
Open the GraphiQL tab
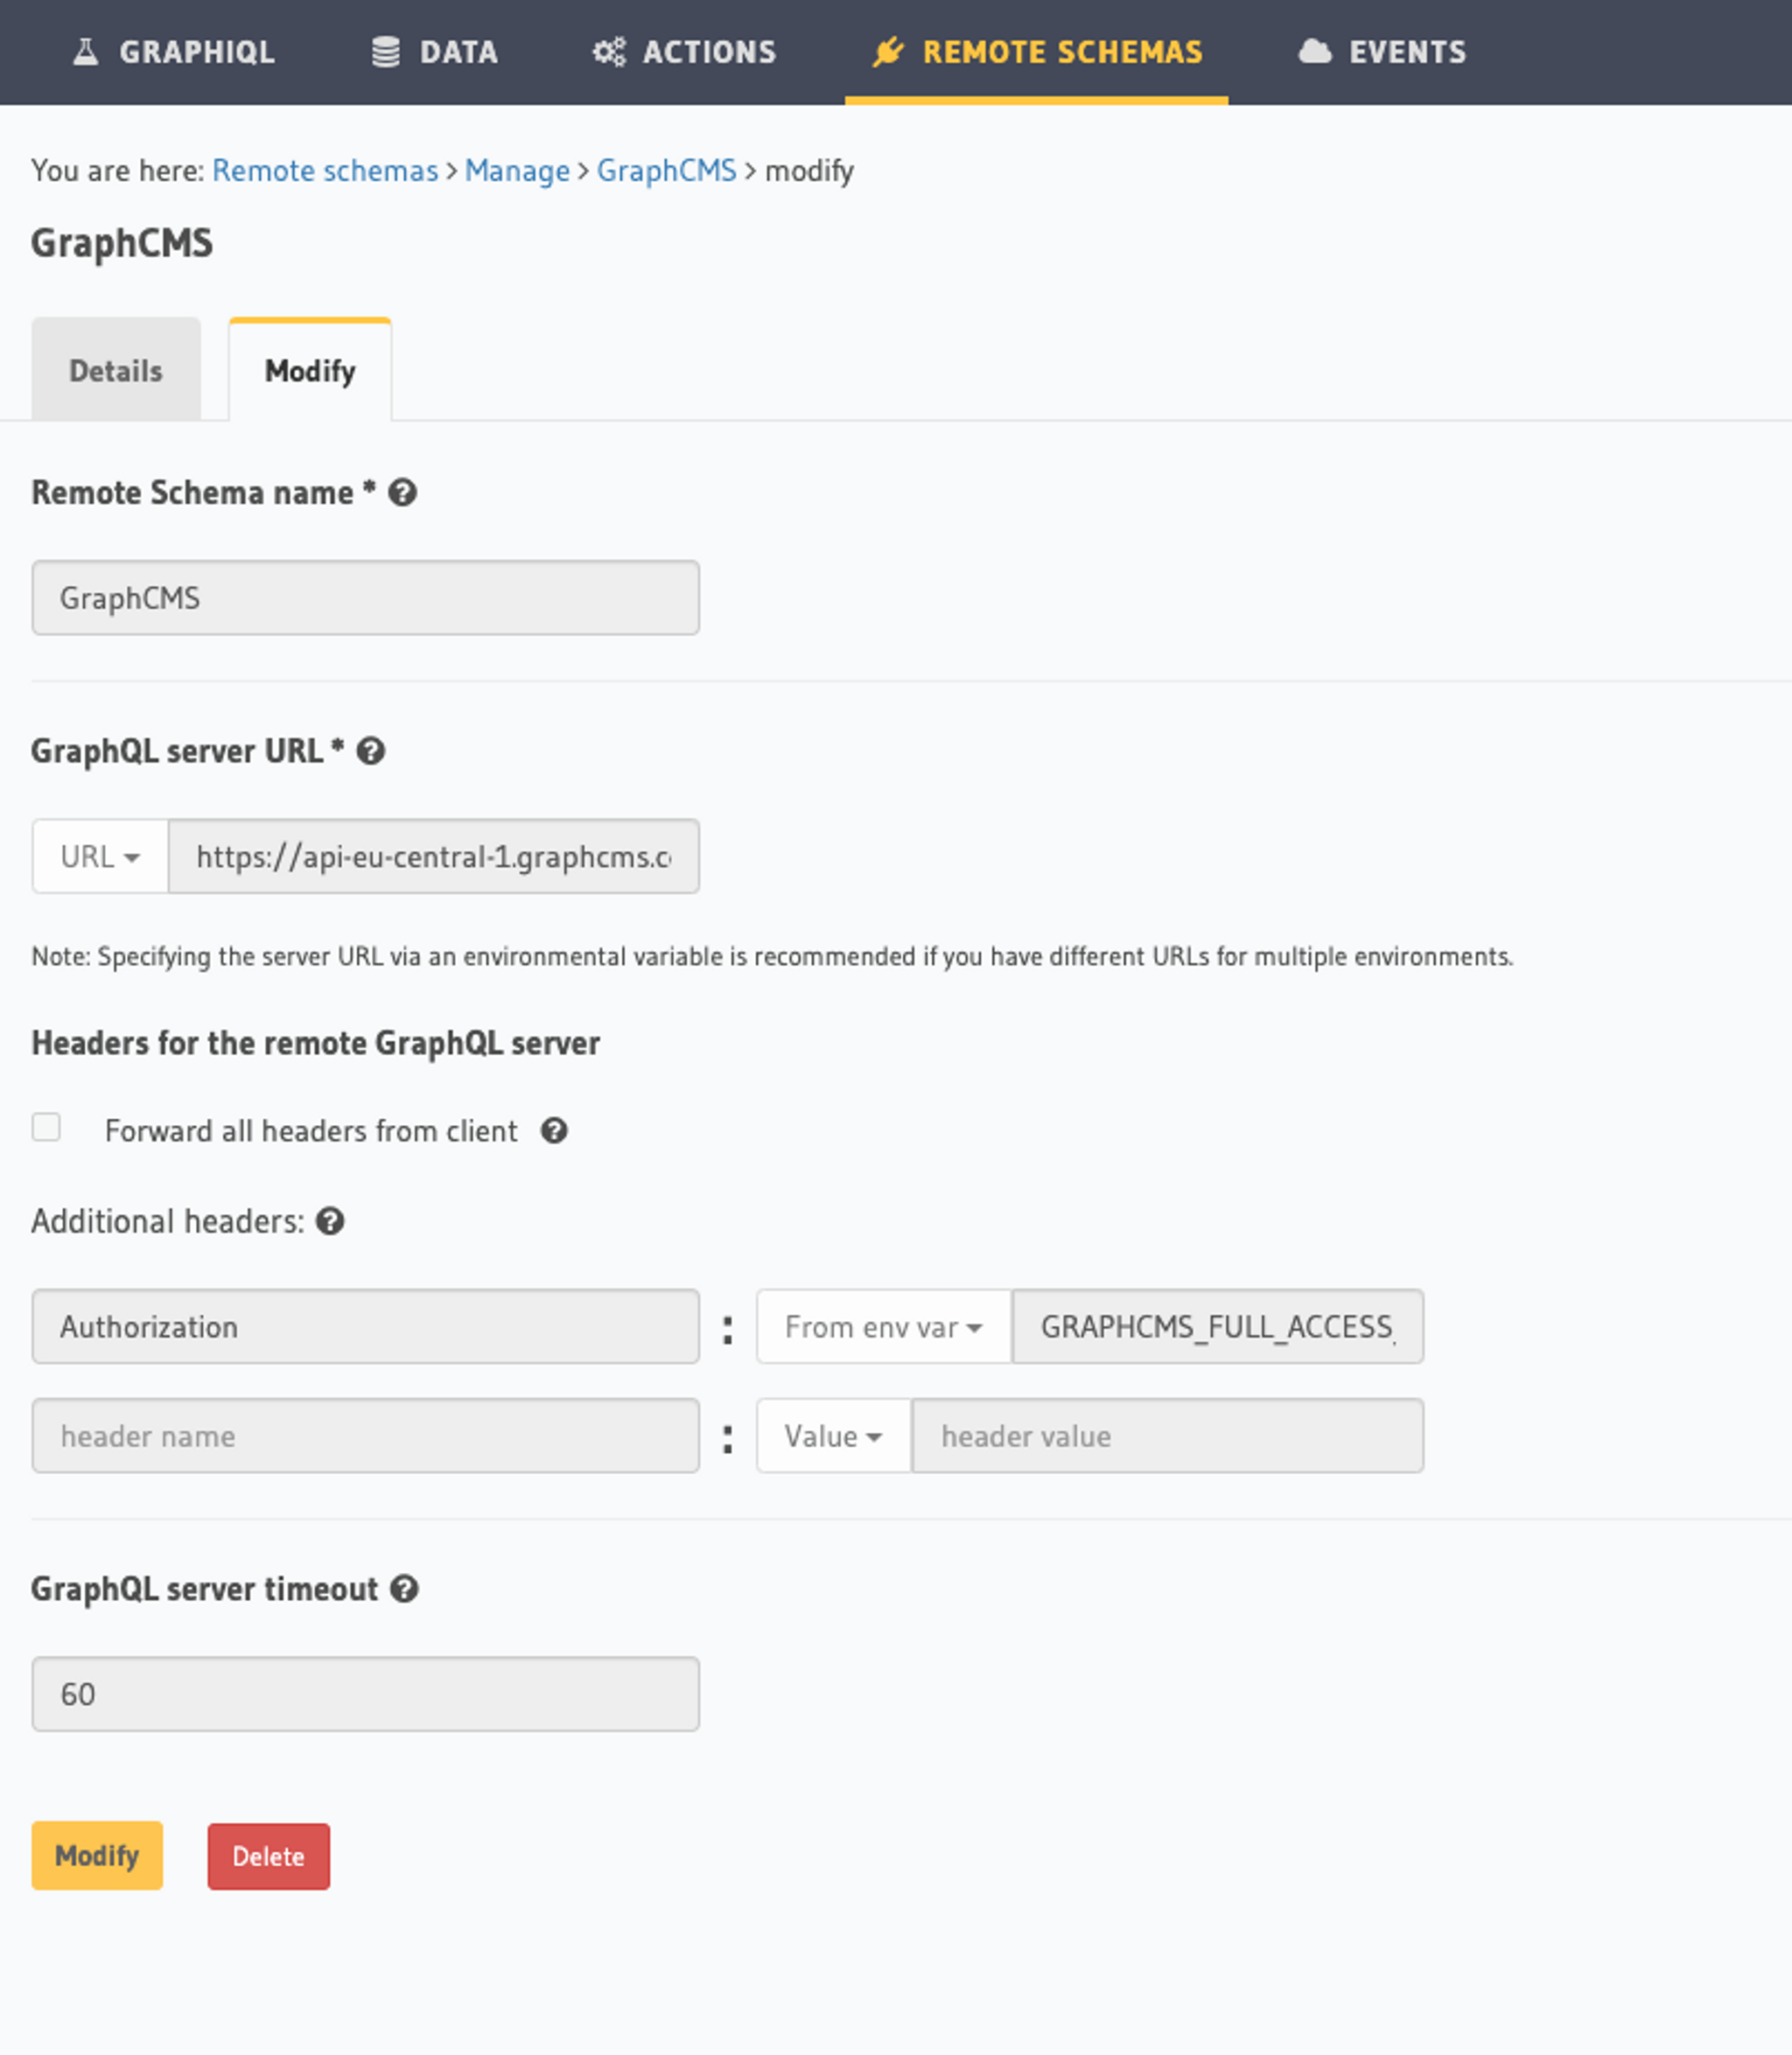tap(174, 52)
